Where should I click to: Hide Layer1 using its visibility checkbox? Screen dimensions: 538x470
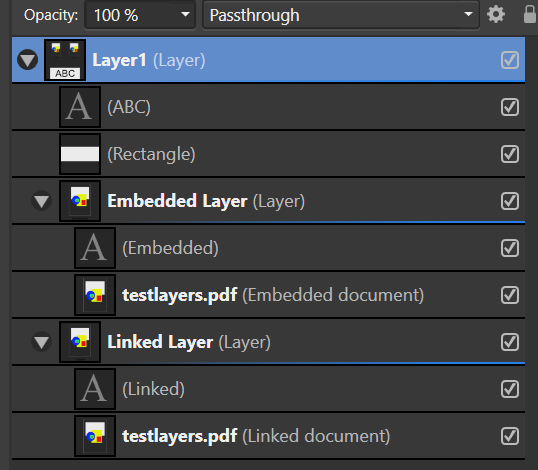coord(510,60)
